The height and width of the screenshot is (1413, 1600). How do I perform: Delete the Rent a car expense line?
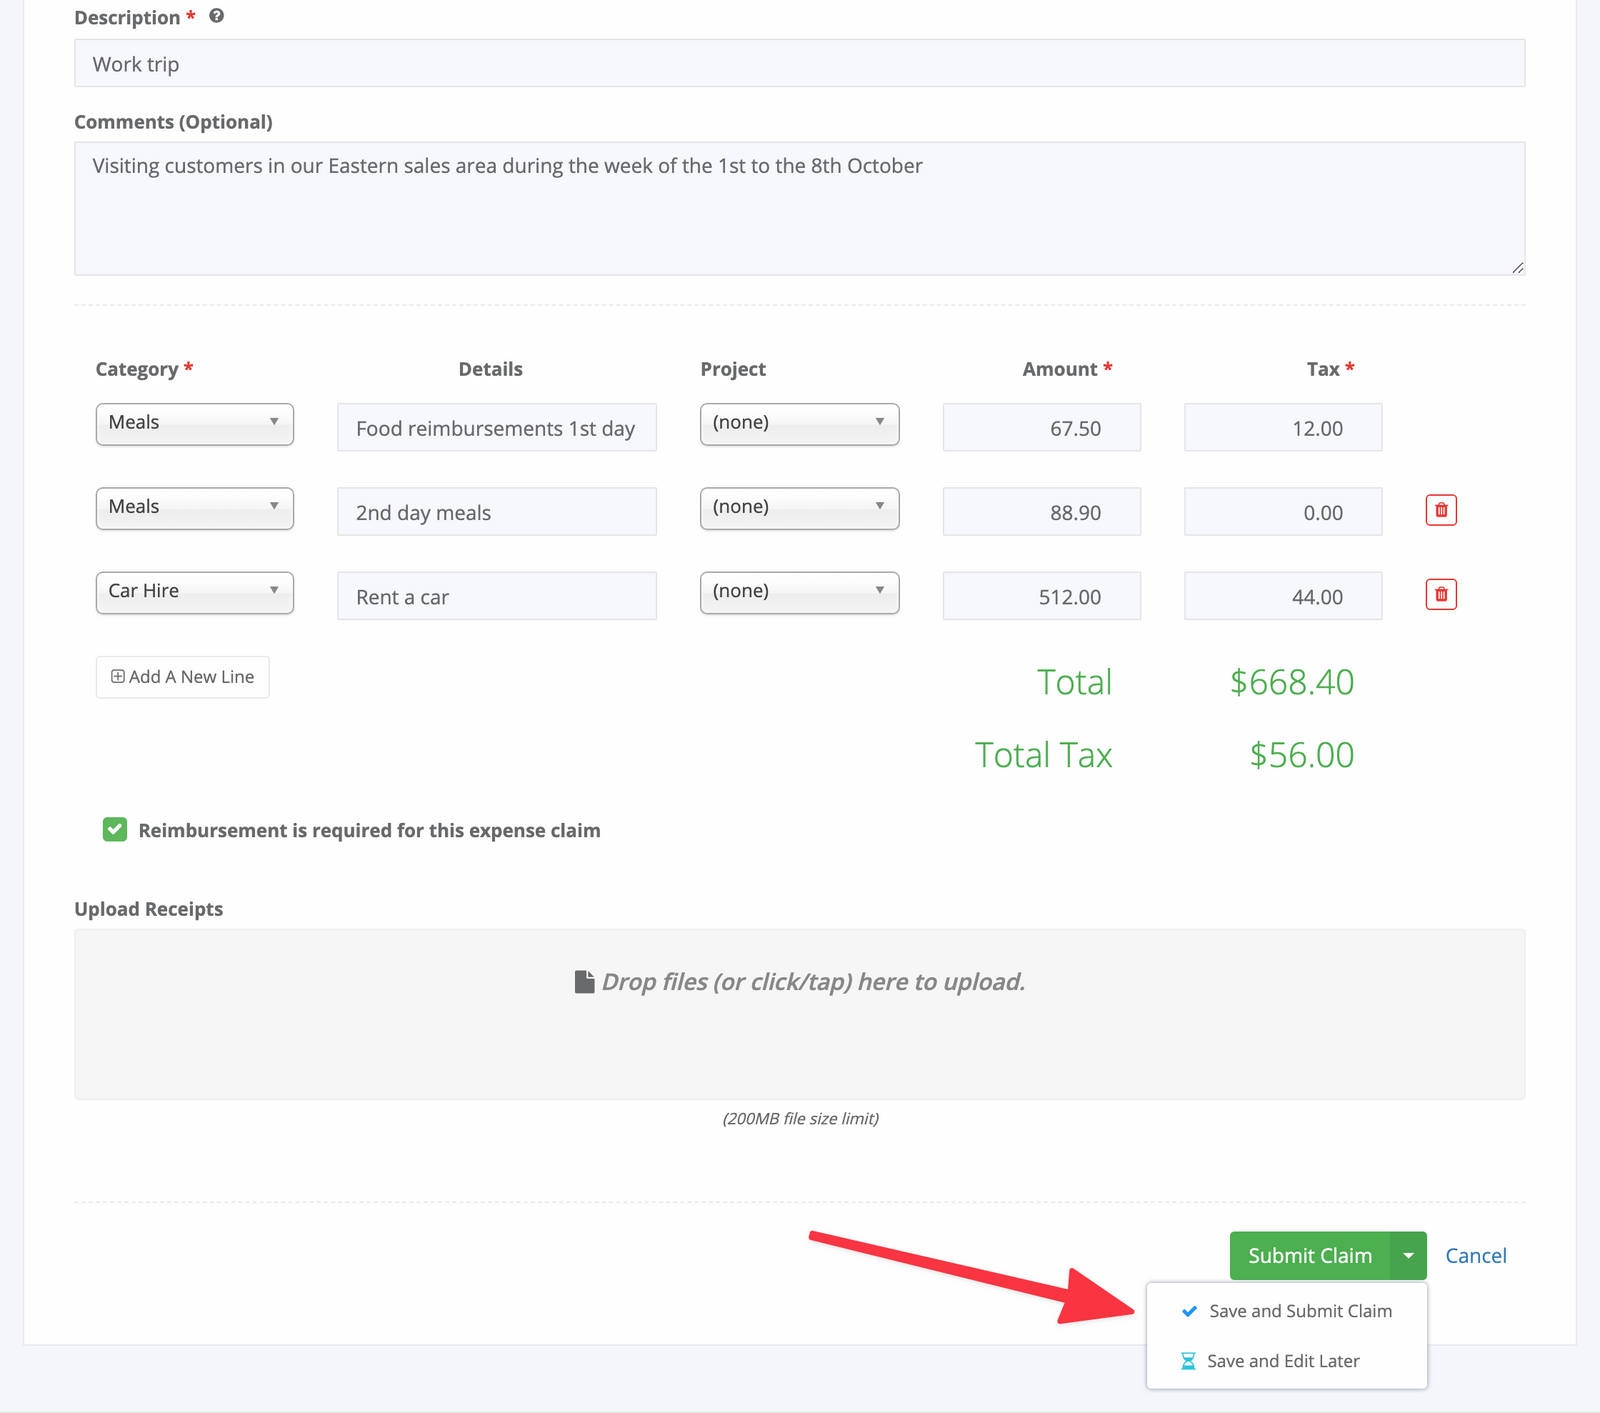tap(1440, 594)
